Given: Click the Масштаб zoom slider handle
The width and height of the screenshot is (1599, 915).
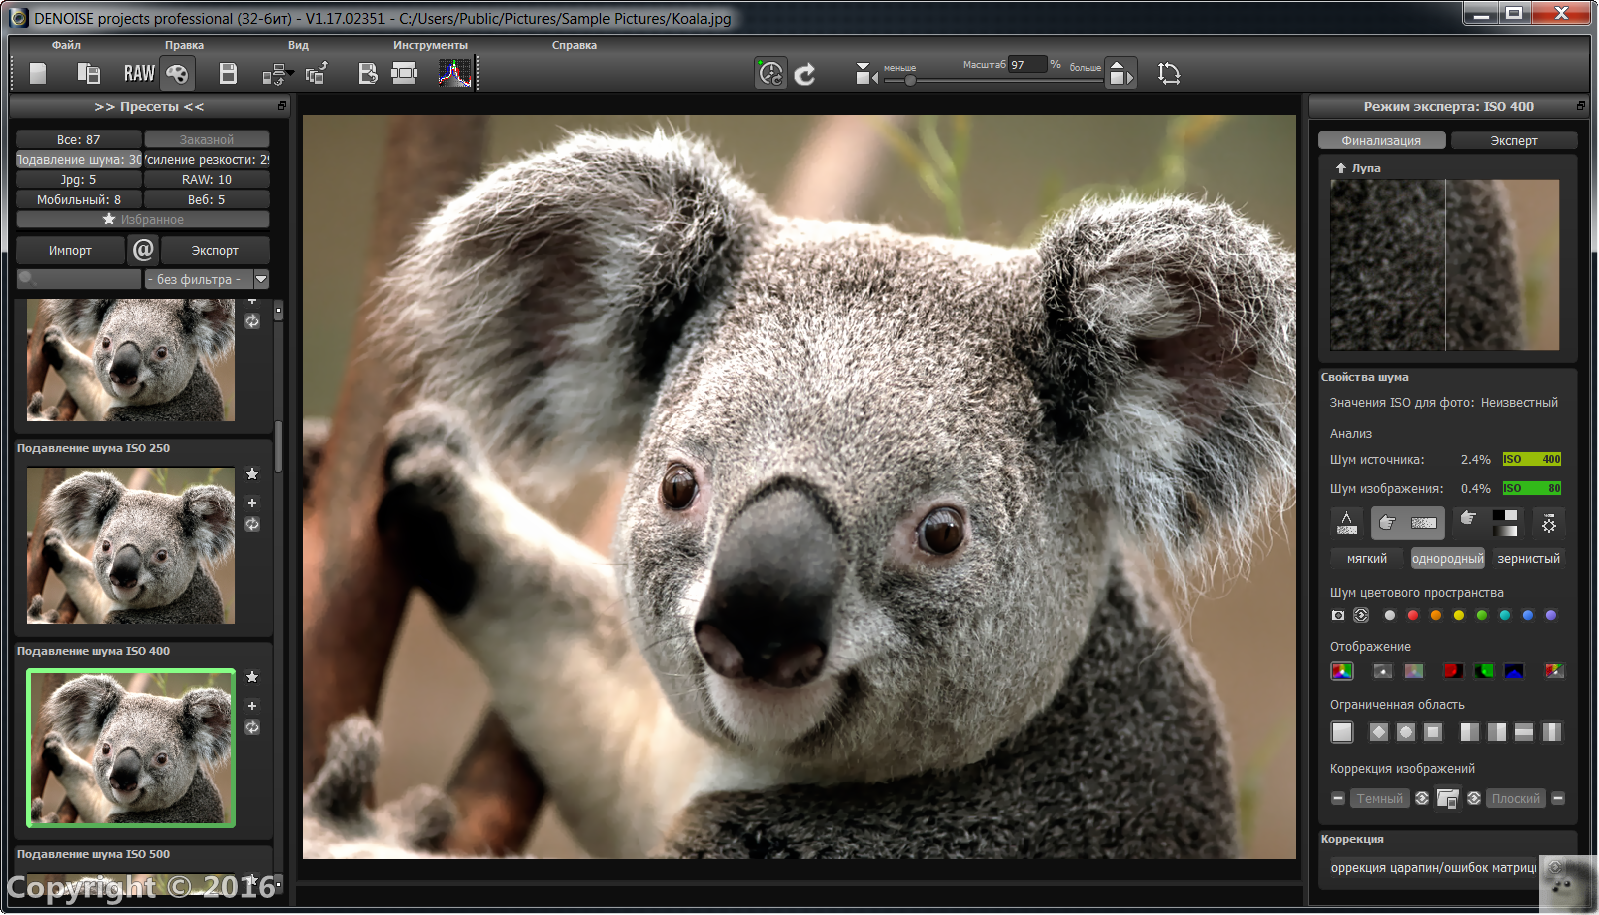Looking at the screenshot, I should click(x=910, y=80).
